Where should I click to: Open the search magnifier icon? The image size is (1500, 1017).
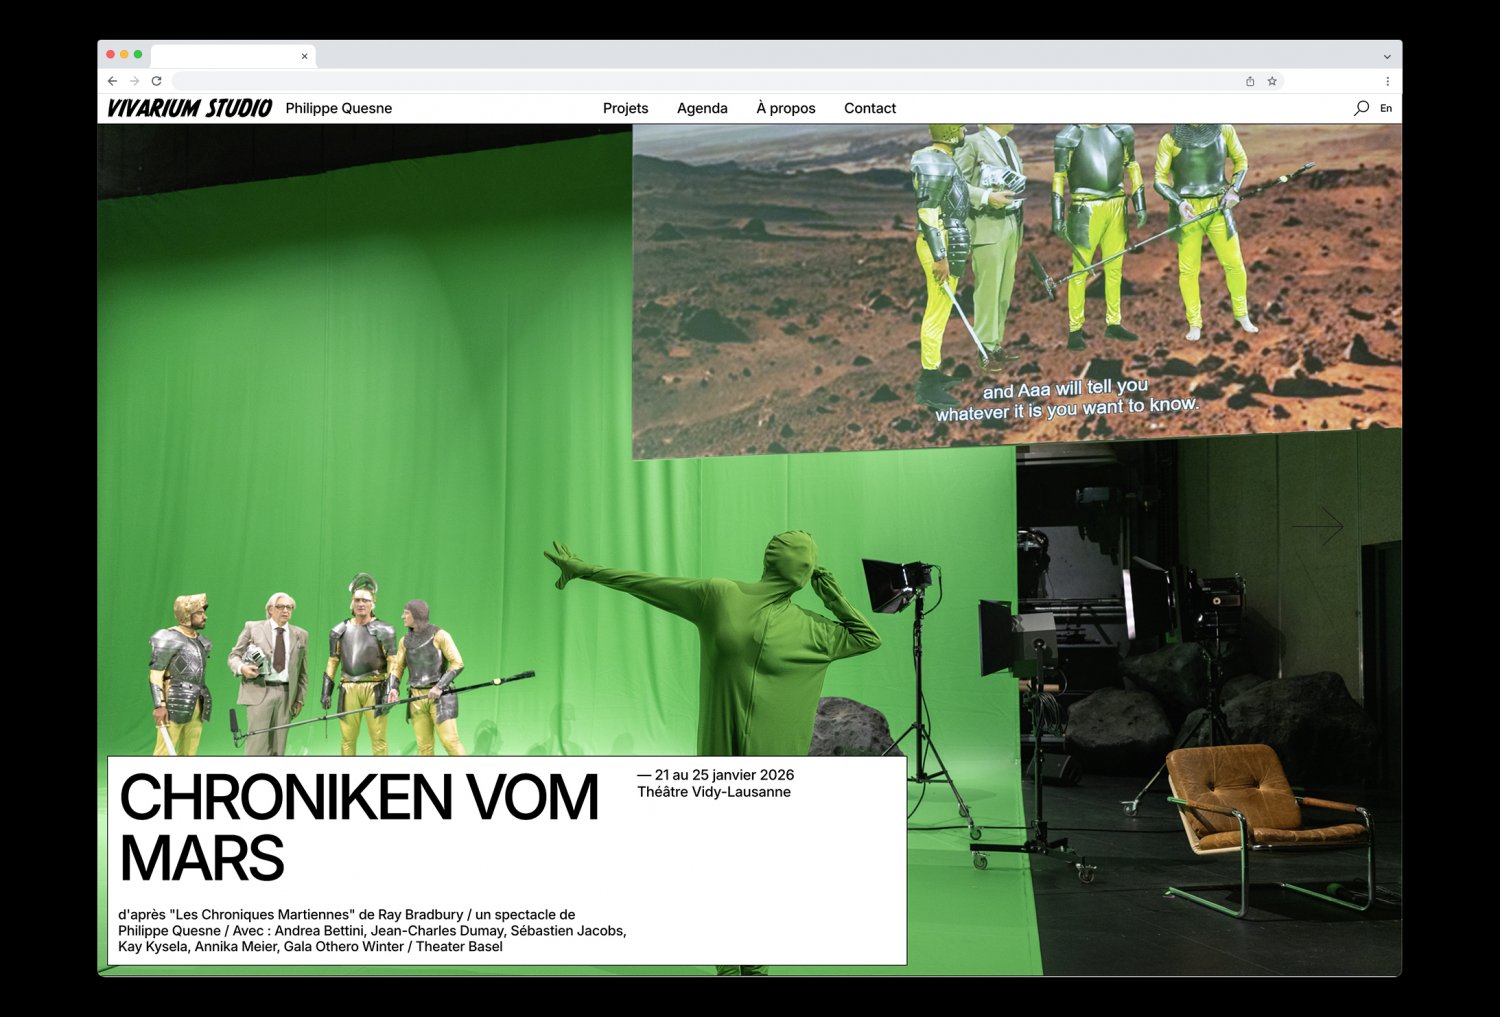coord(1361,108)
